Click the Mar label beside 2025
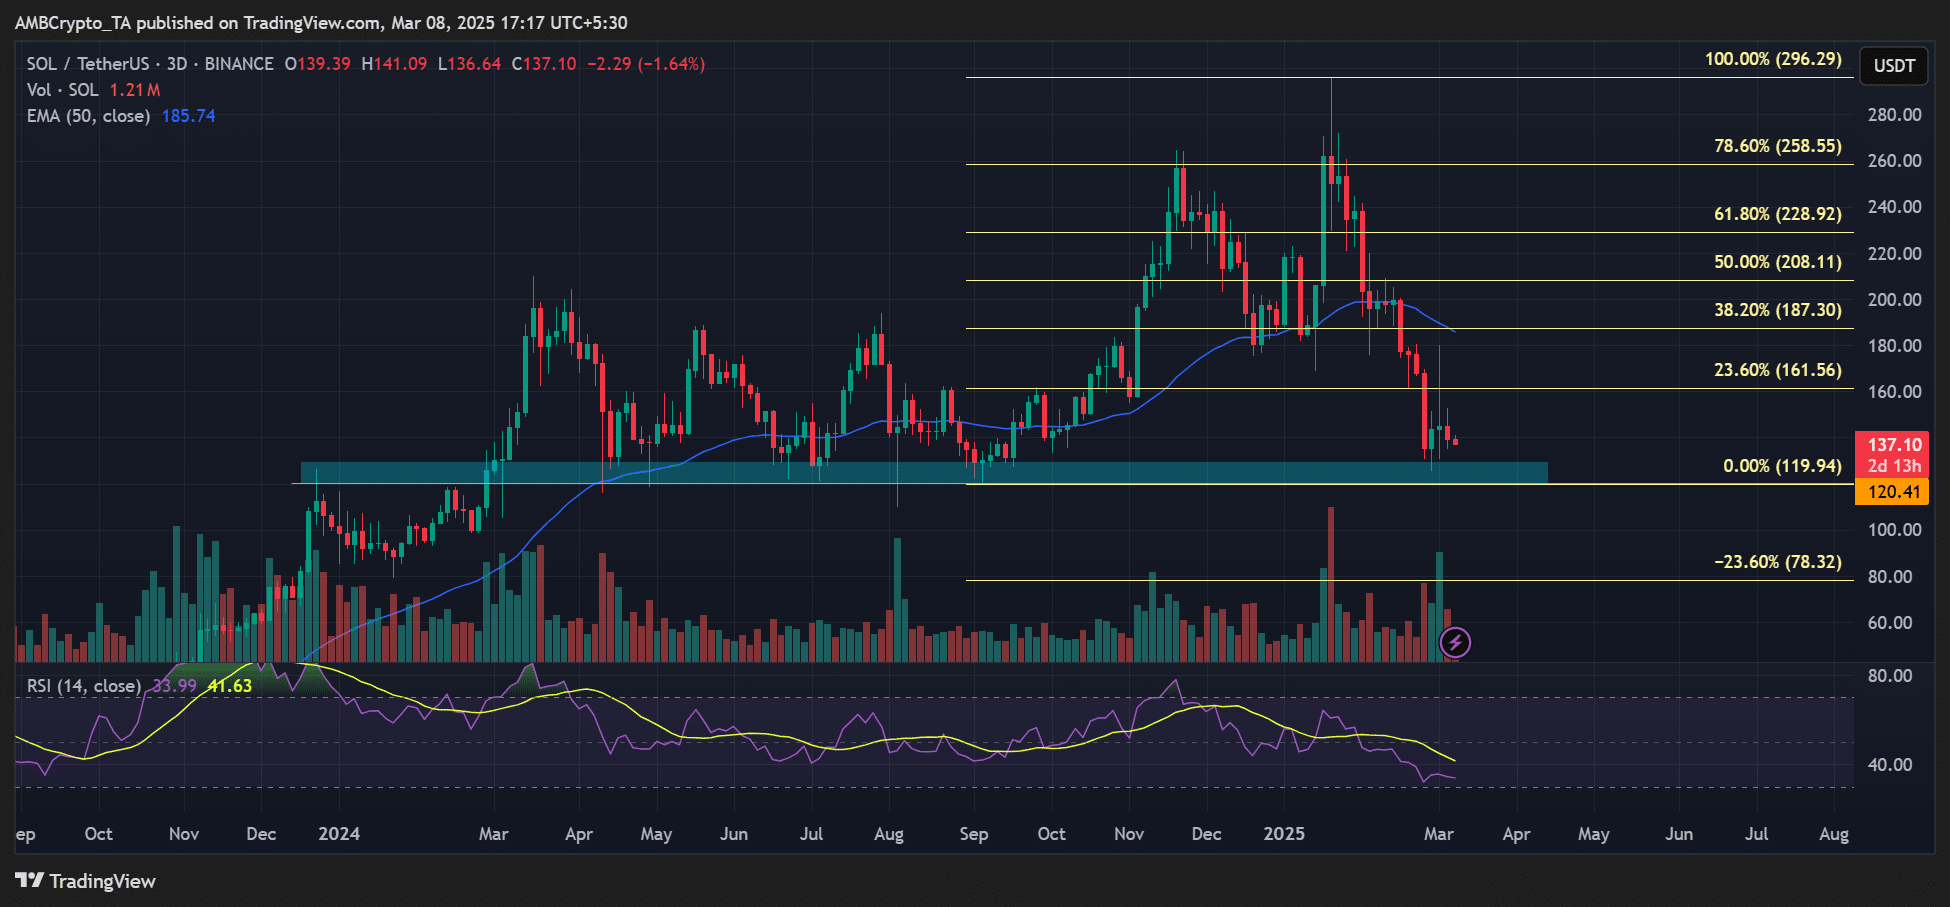 [1438, 834]
